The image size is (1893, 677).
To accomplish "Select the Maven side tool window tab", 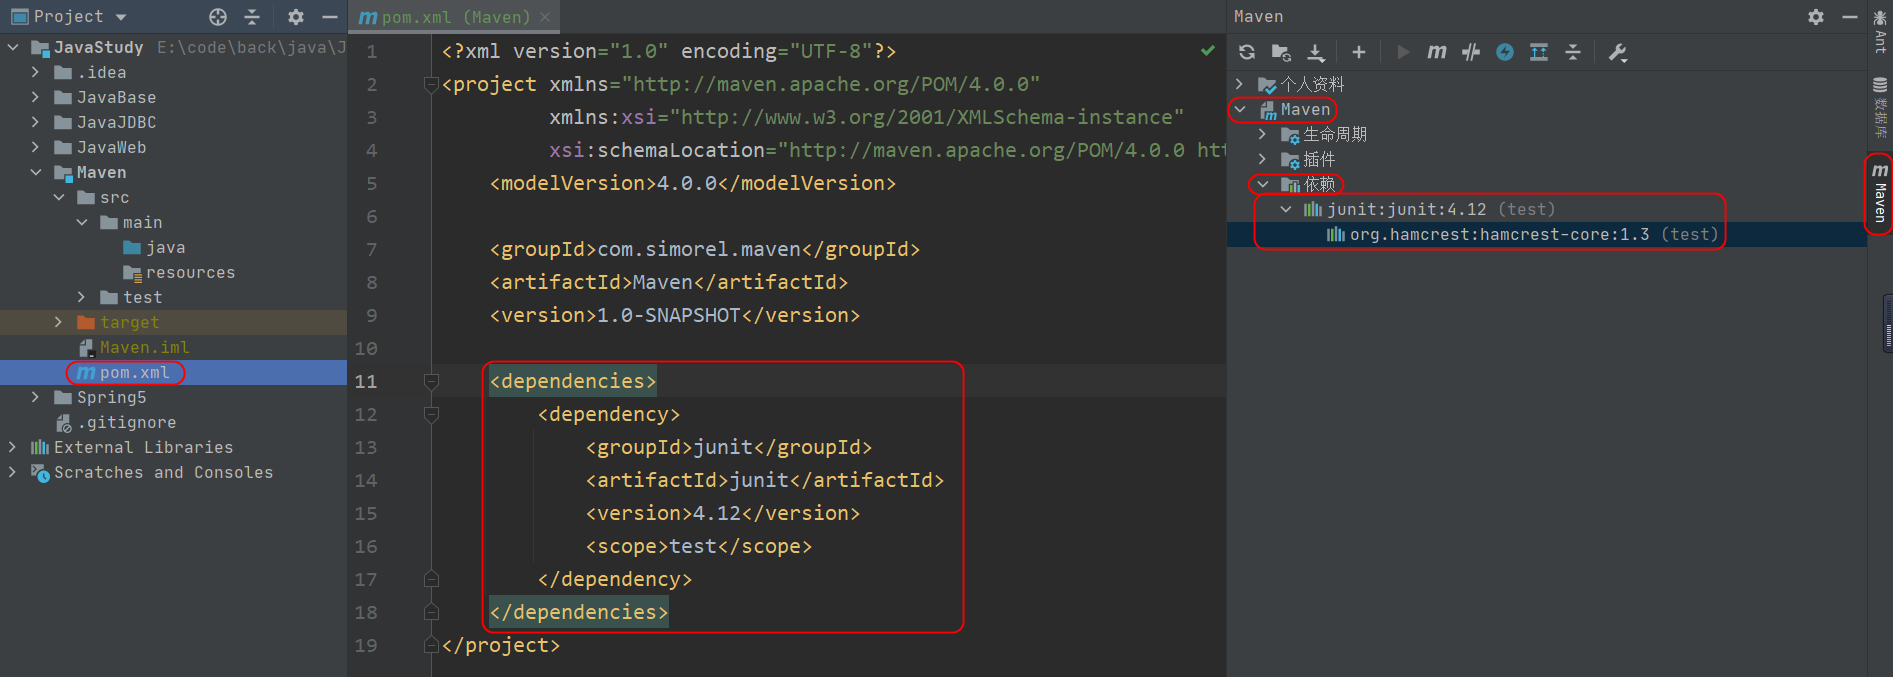I will click(1880, 194).
